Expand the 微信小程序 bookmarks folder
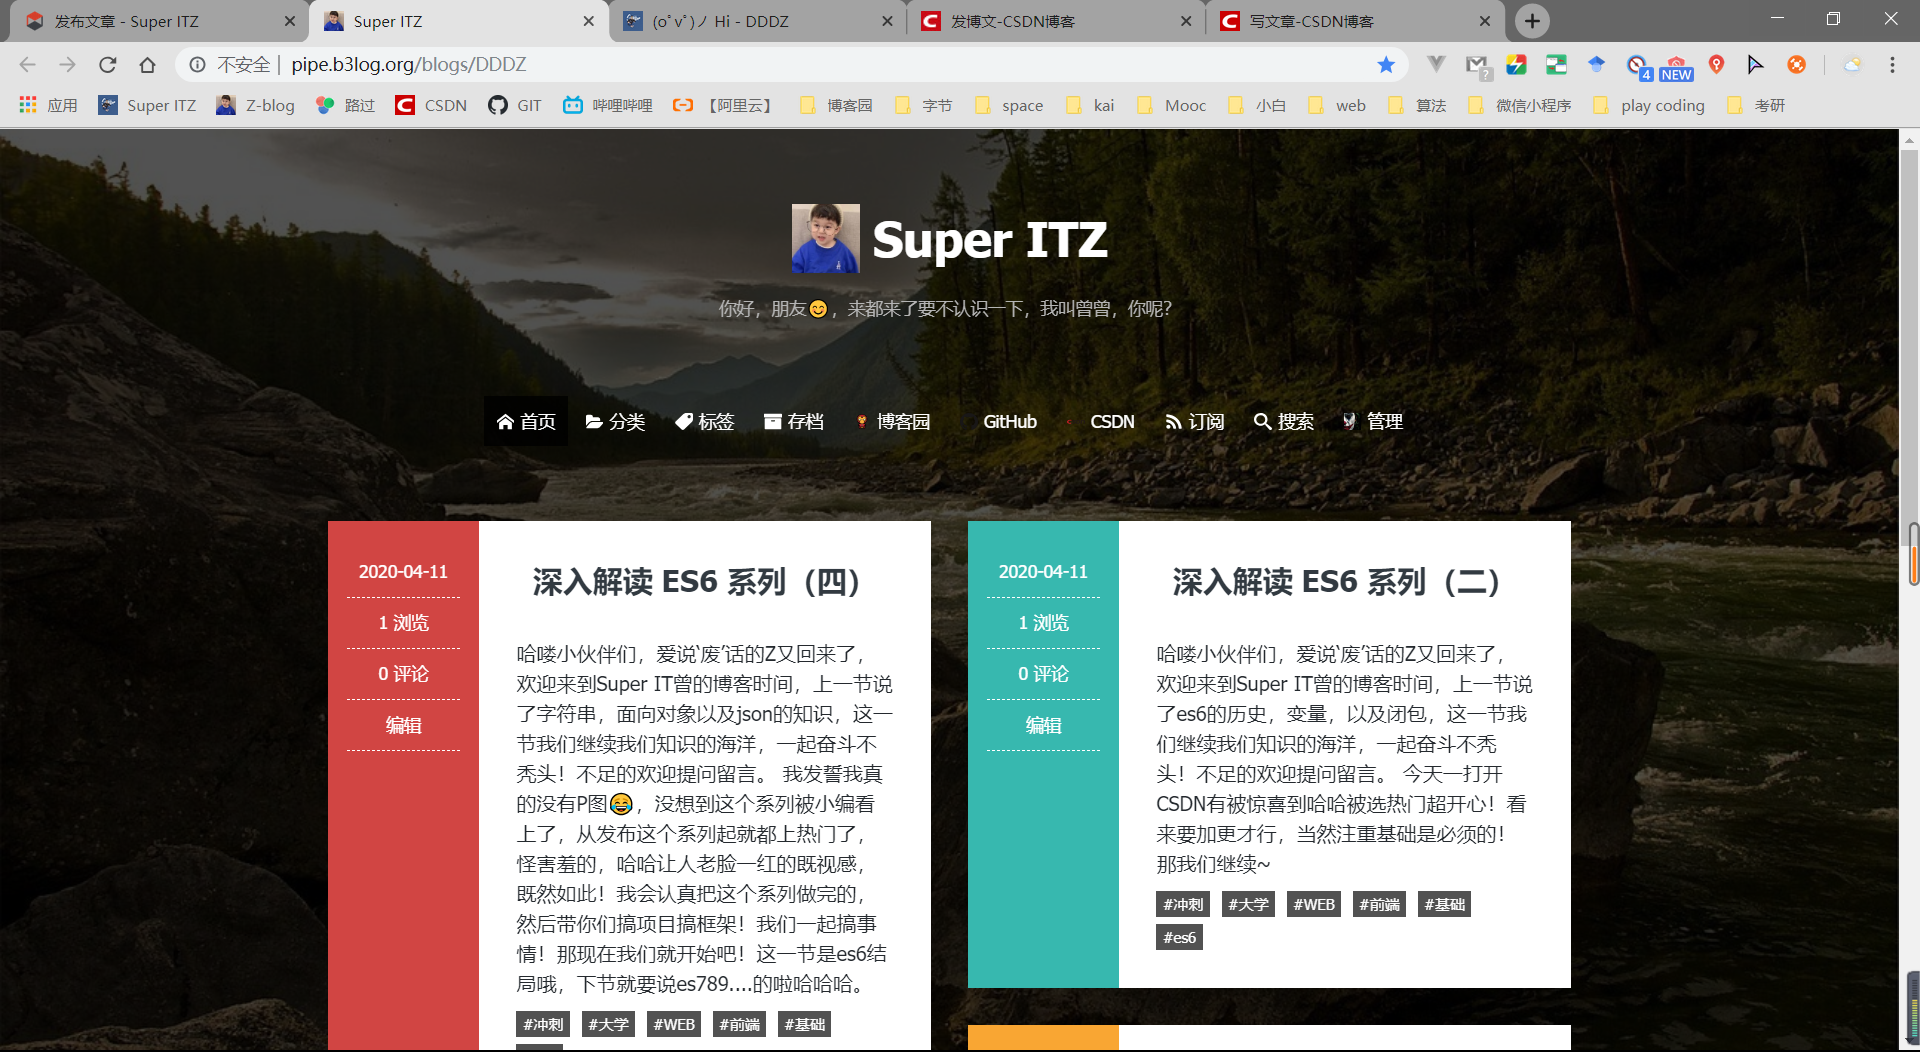Viewport: 1920px width, 1052px height. (1519, 105)
